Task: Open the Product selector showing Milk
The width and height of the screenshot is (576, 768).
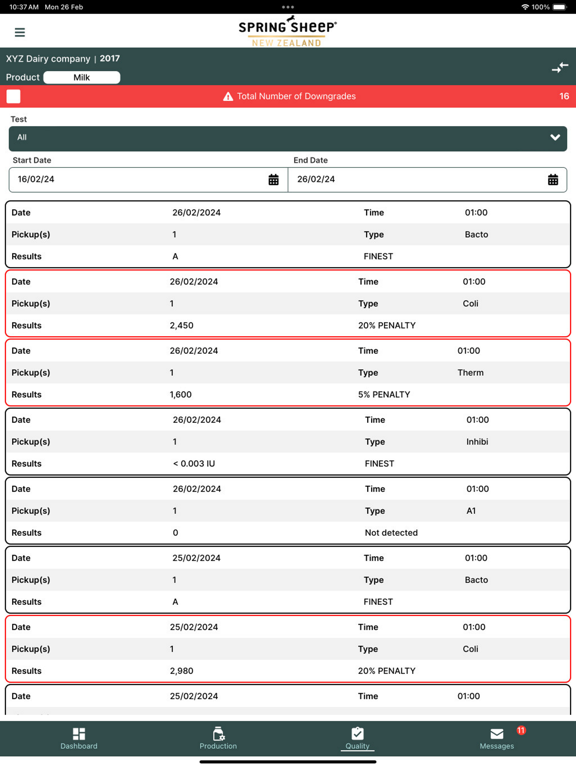Action: (x=82, y=77)
